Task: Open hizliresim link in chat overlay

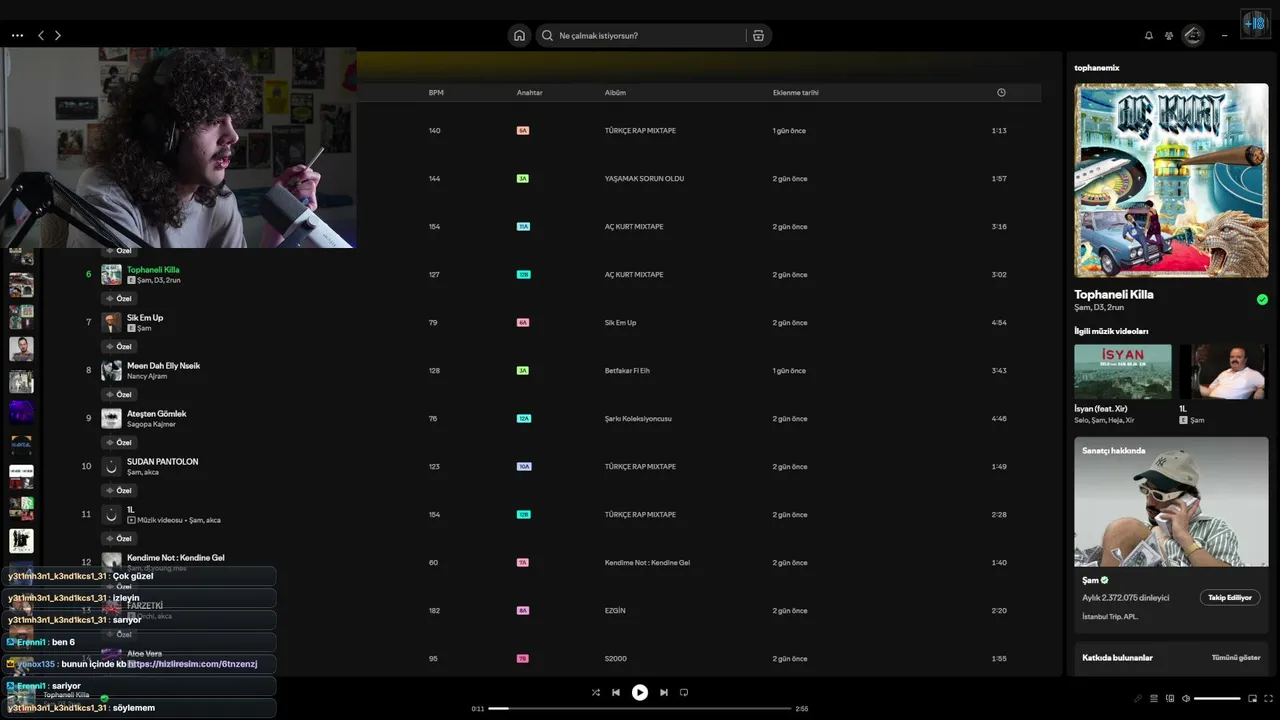Action: pyautogui.click(x=193, y=664)
